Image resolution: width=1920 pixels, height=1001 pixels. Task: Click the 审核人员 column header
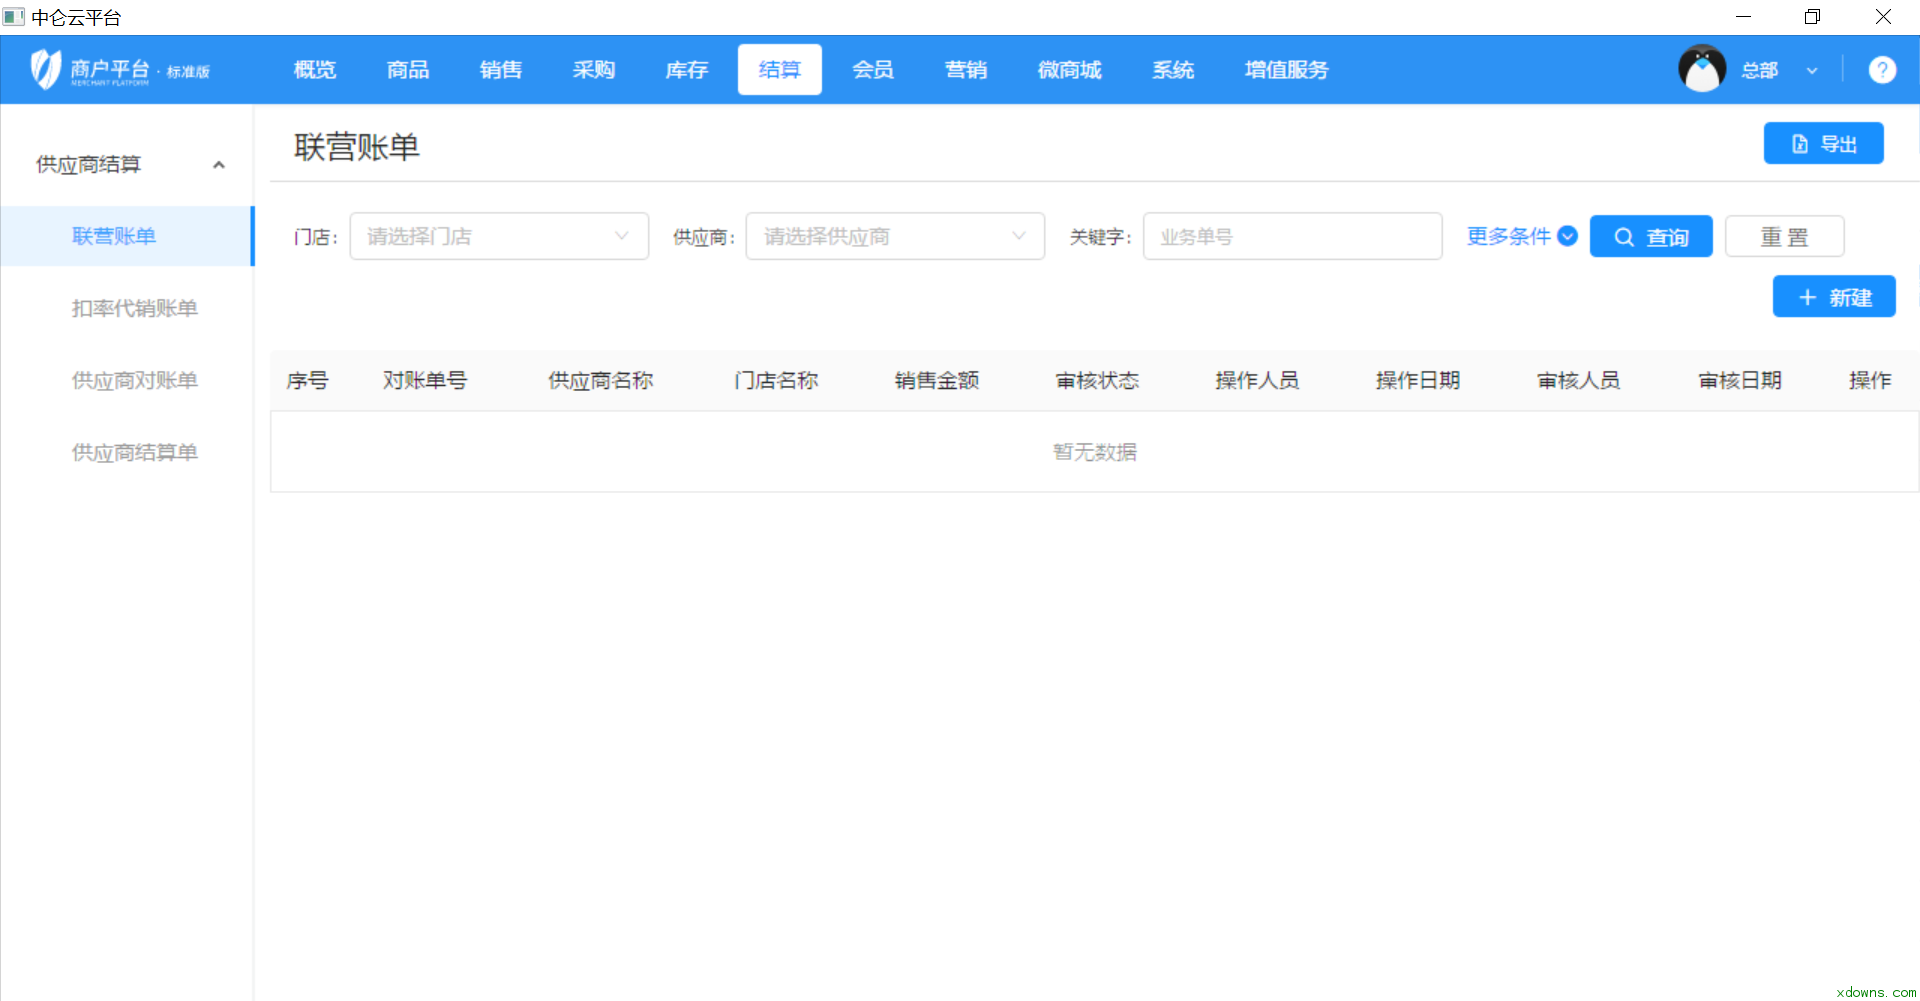click(1578, 380)
